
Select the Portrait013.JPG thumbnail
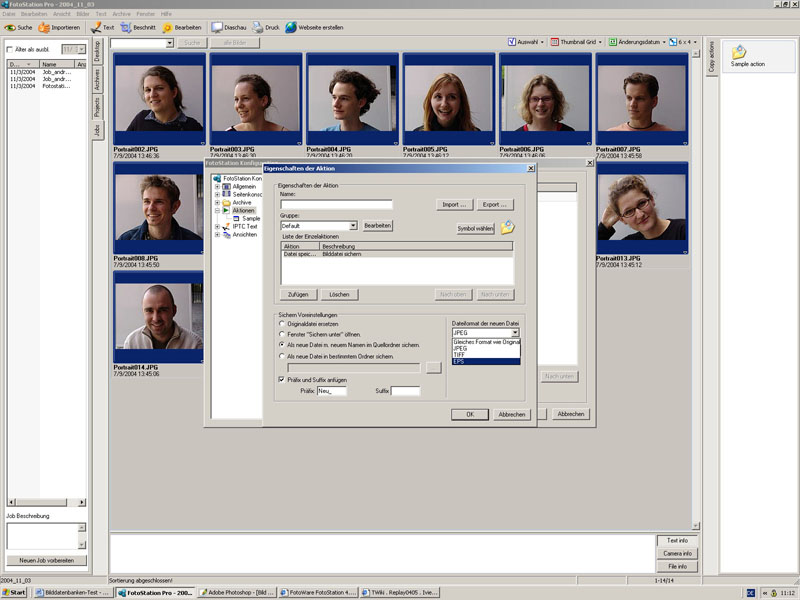[x=642, y=208]
